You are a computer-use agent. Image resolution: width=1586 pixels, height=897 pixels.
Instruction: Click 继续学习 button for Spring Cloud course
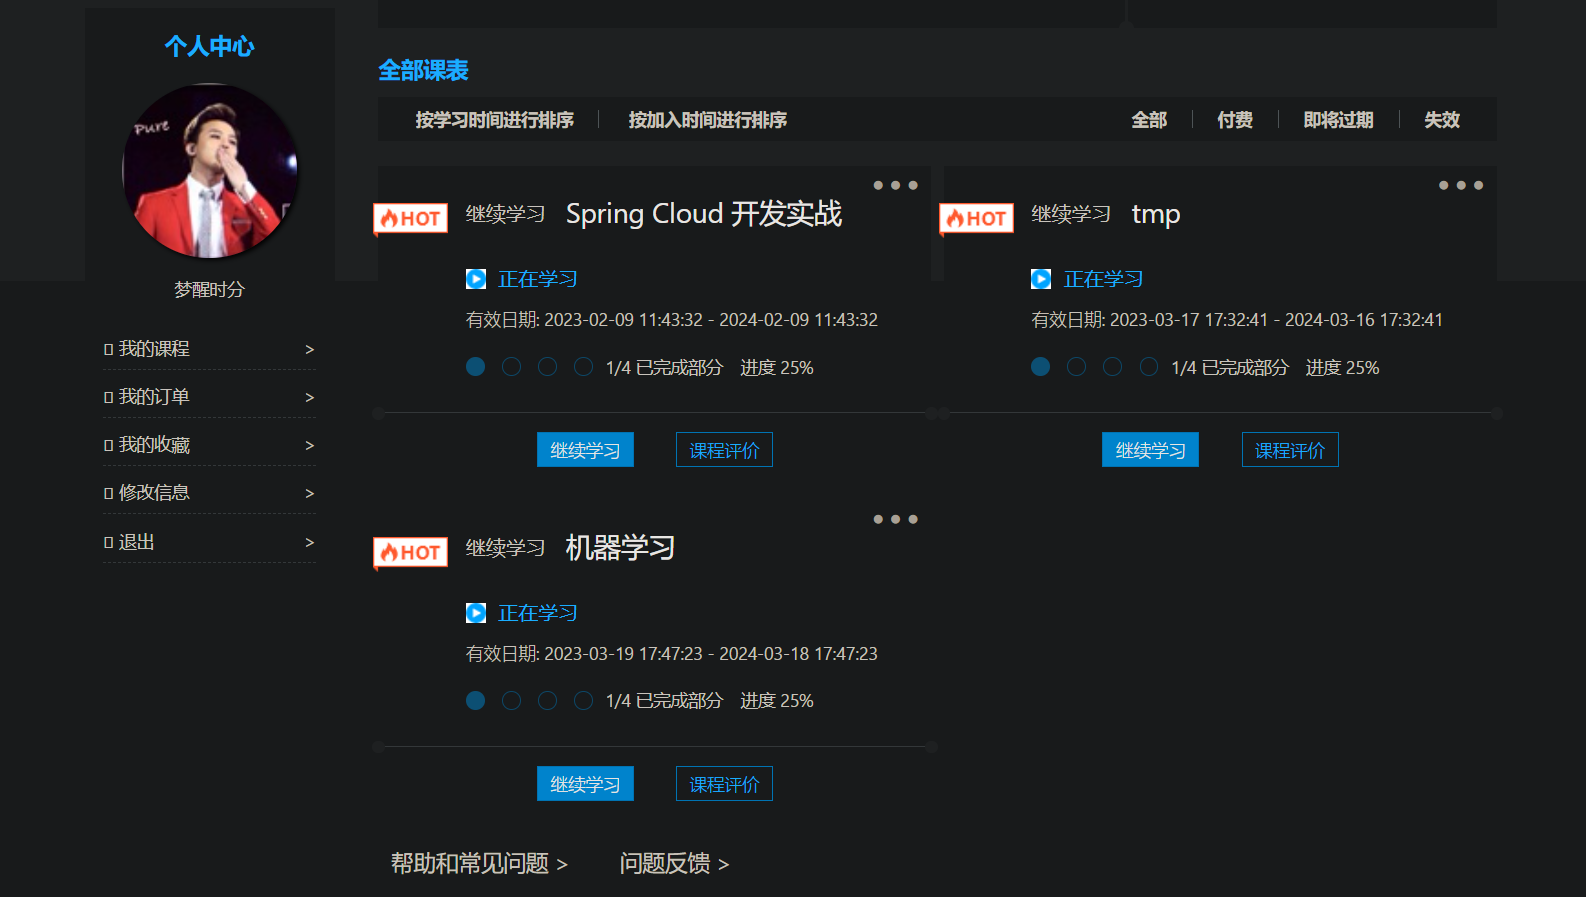click(x=585, y=450)
